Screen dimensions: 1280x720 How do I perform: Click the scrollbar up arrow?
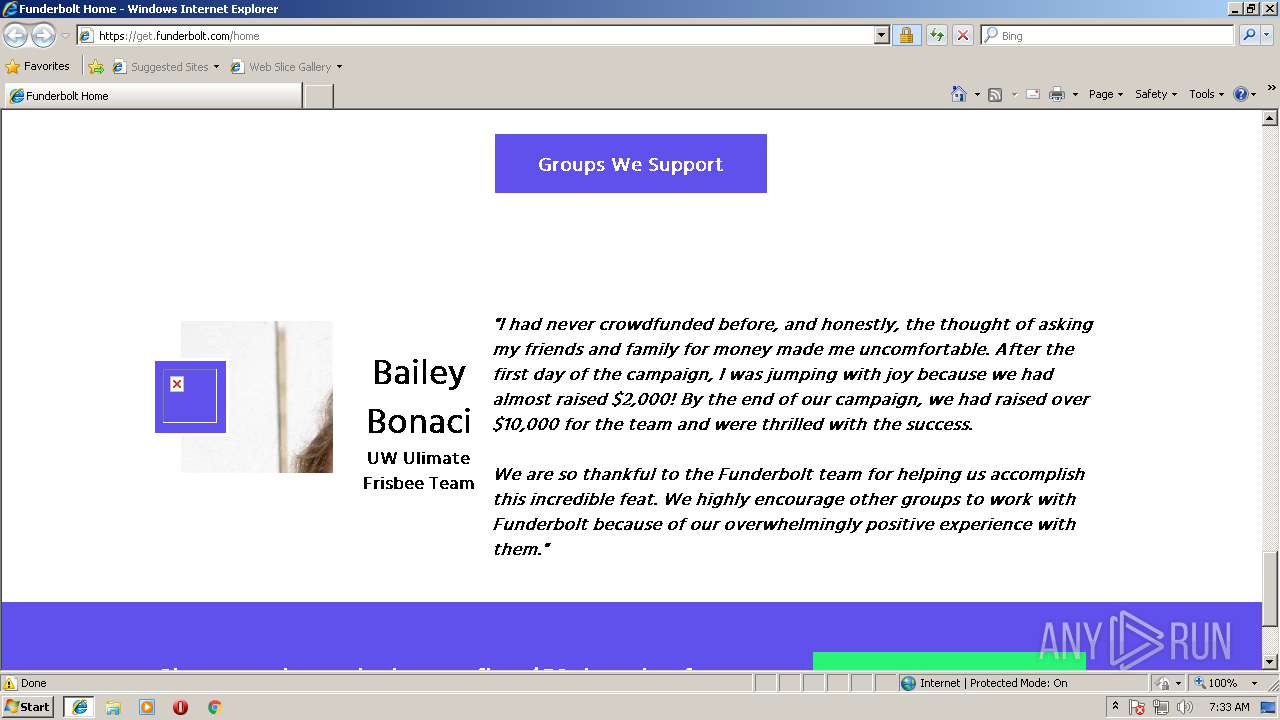pos(1270,119)
